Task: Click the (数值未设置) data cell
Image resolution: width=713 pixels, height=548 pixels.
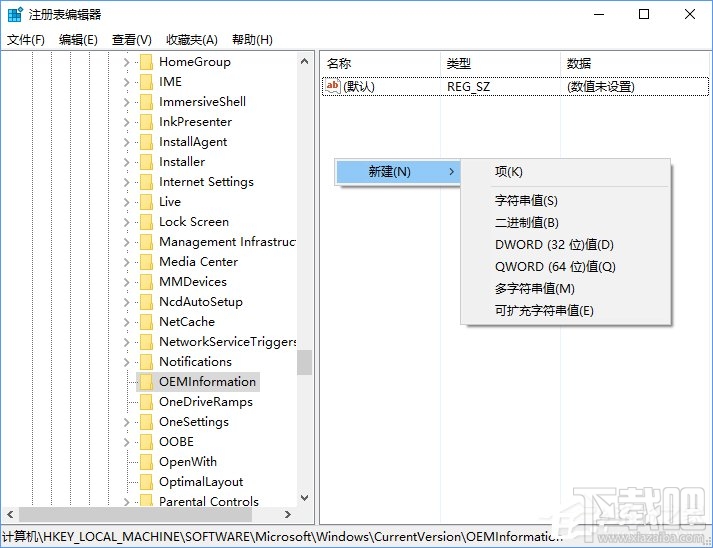Action: [x=601, y=86]
